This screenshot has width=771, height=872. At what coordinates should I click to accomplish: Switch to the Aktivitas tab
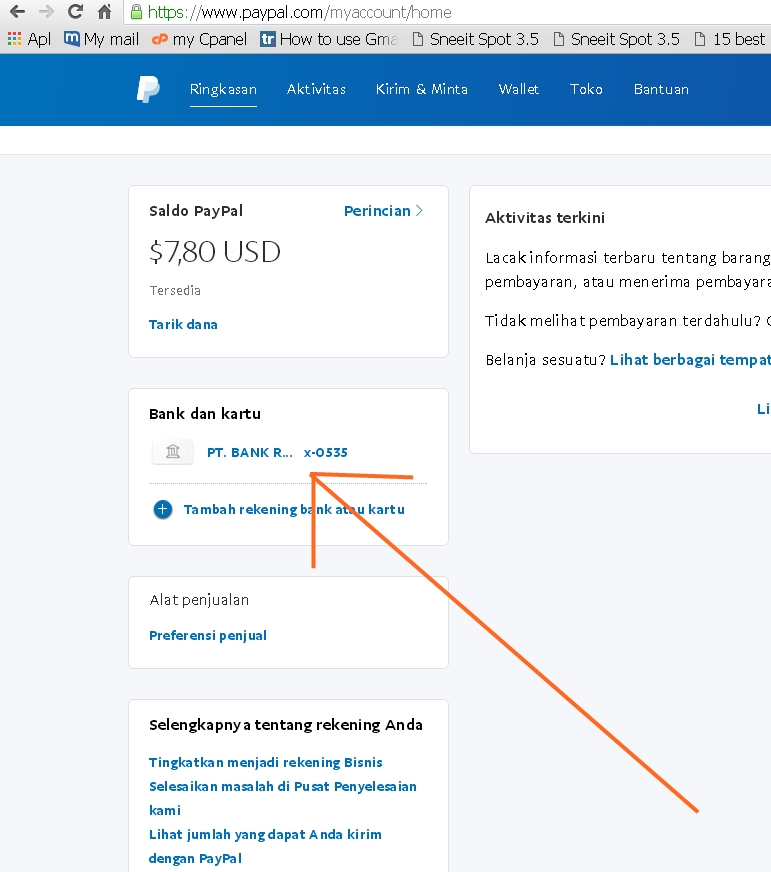(x=316, y=89)
